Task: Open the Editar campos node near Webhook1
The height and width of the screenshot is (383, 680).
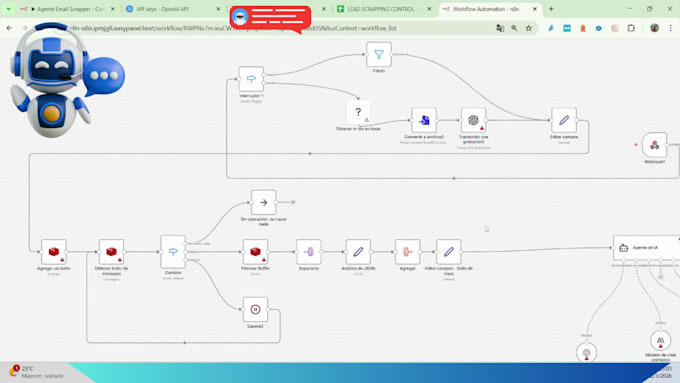Action: tap(564, 120)
